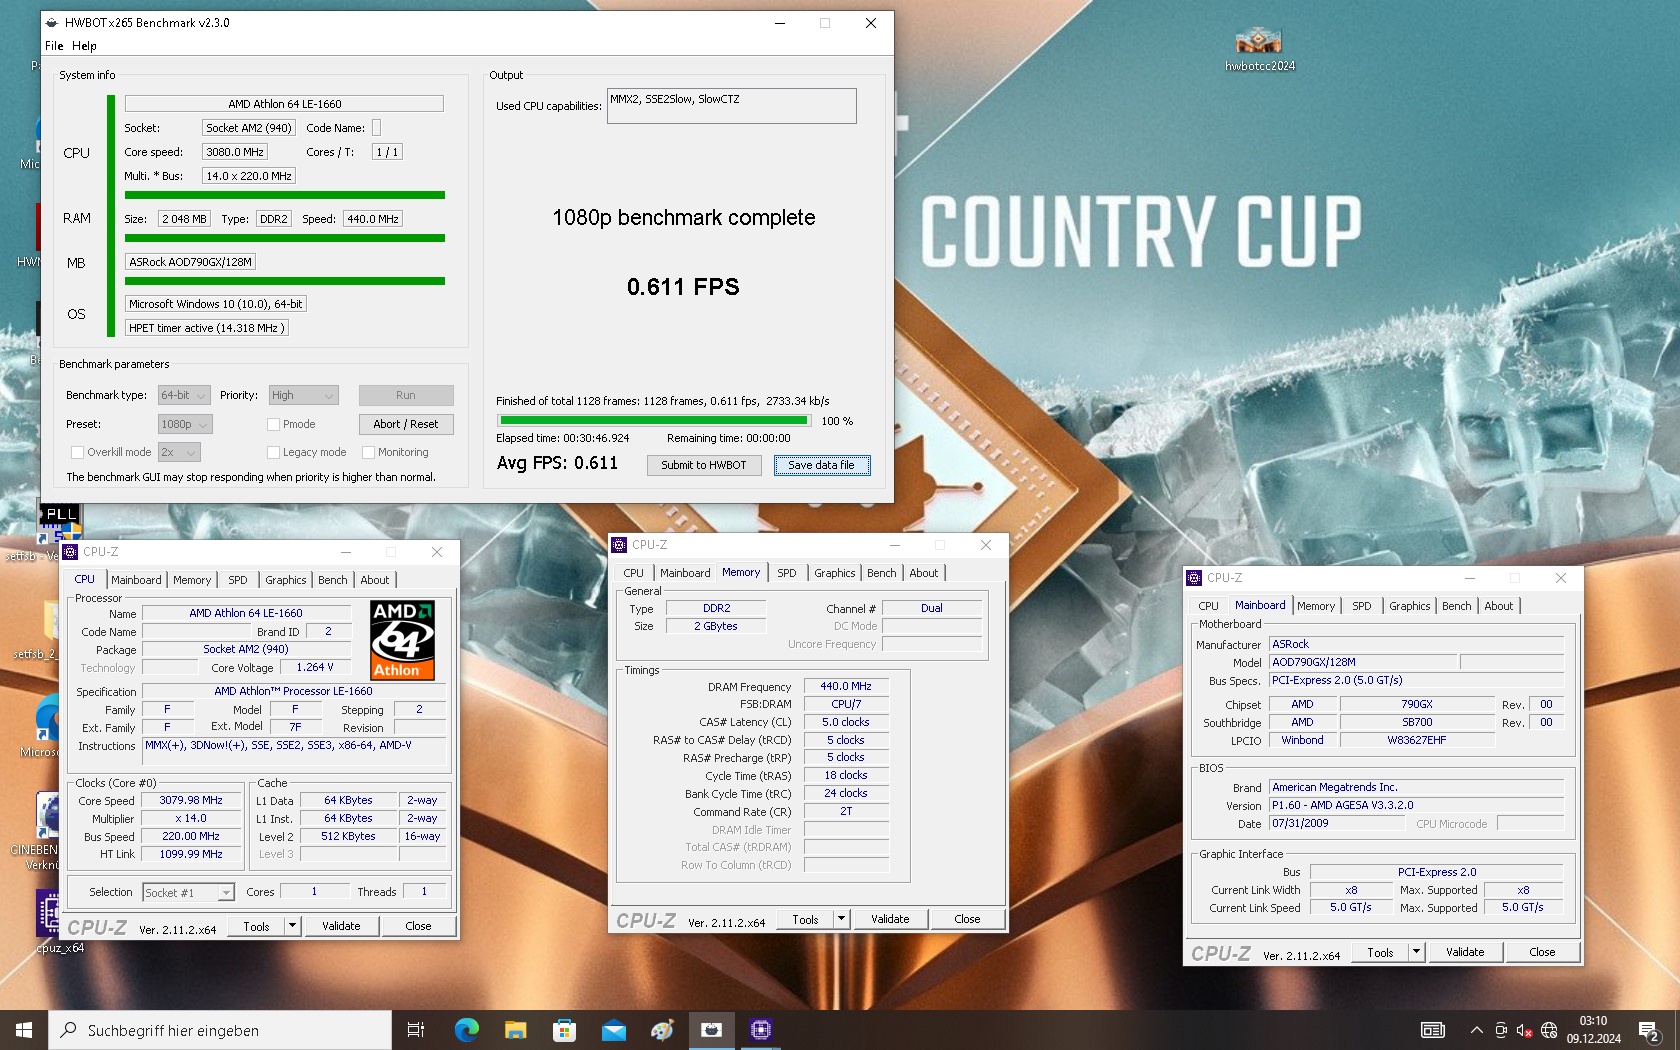Screen dimensions: 1680x1050
Task: Switch to the Graphics tab in the Mainboard window of CPU-Z
Action: pos(1410,606)
